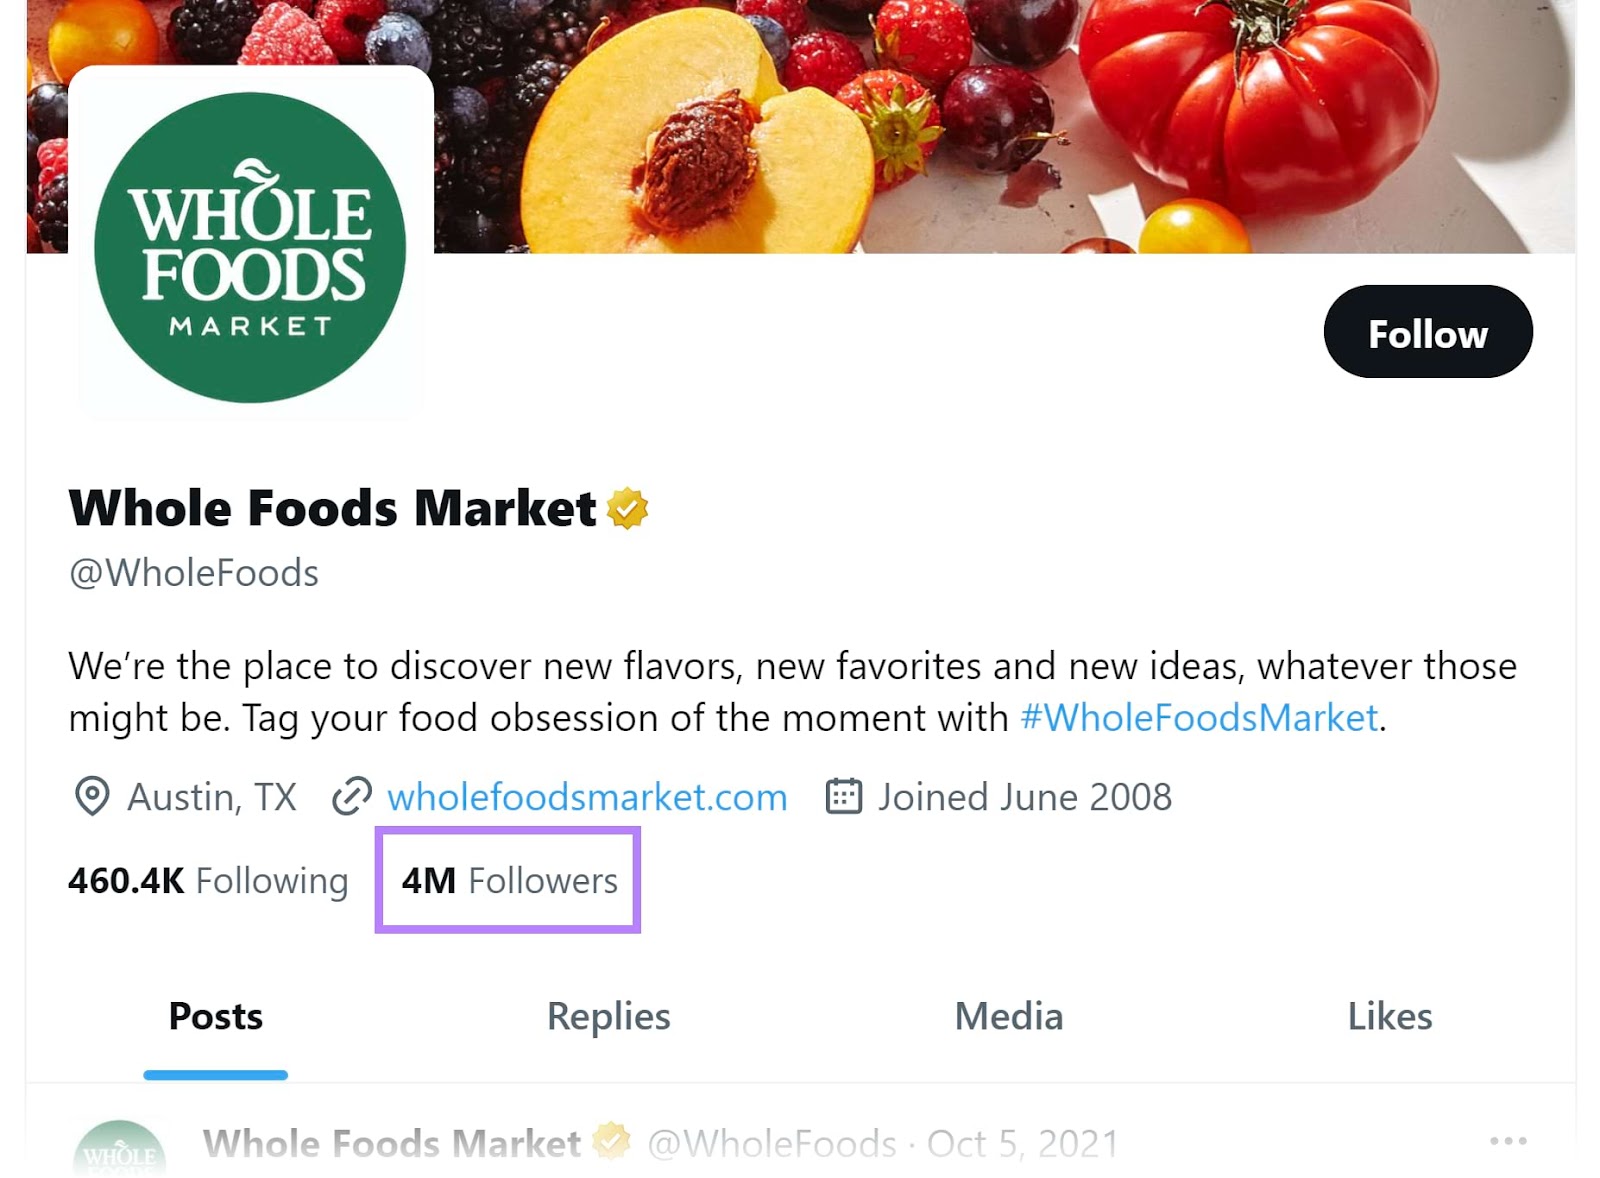This screenshot has height=1178, width=1600.
Task: Open the Media tab
Action: tap(1008, 1016)
